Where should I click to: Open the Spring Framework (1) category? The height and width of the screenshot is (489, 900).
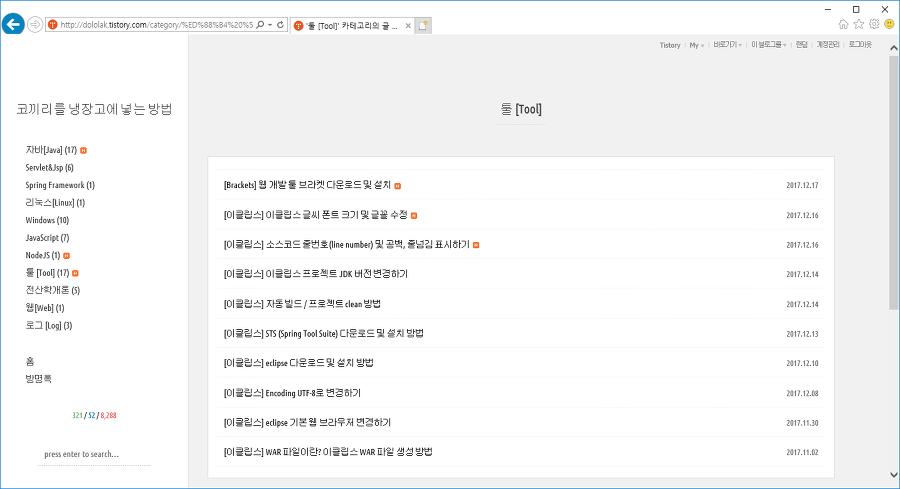(x=60, y=185)
